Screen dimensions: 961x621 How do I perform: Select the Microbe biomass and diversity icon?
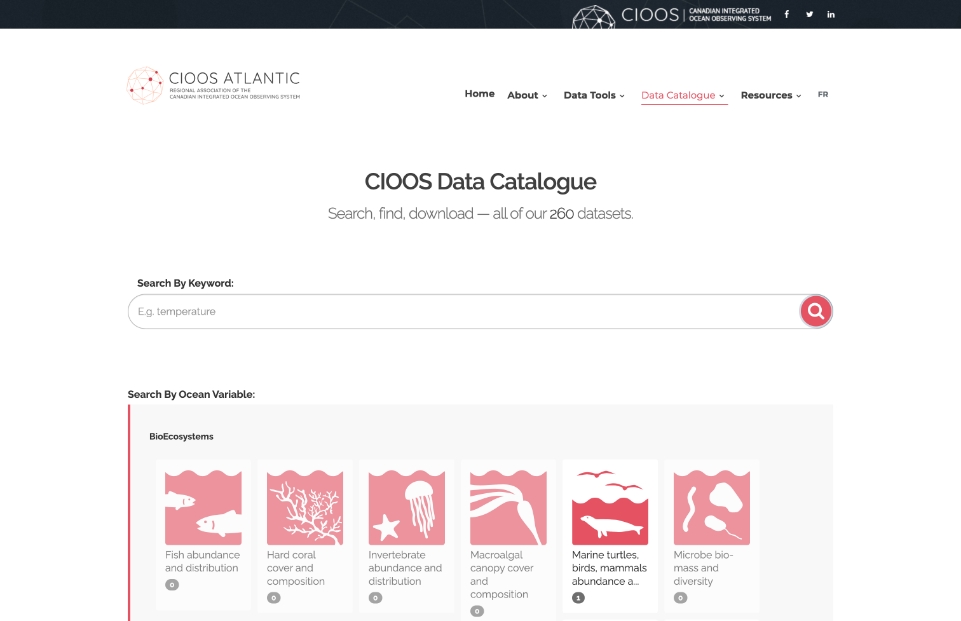pyautogui.click(x=711, y=508)
